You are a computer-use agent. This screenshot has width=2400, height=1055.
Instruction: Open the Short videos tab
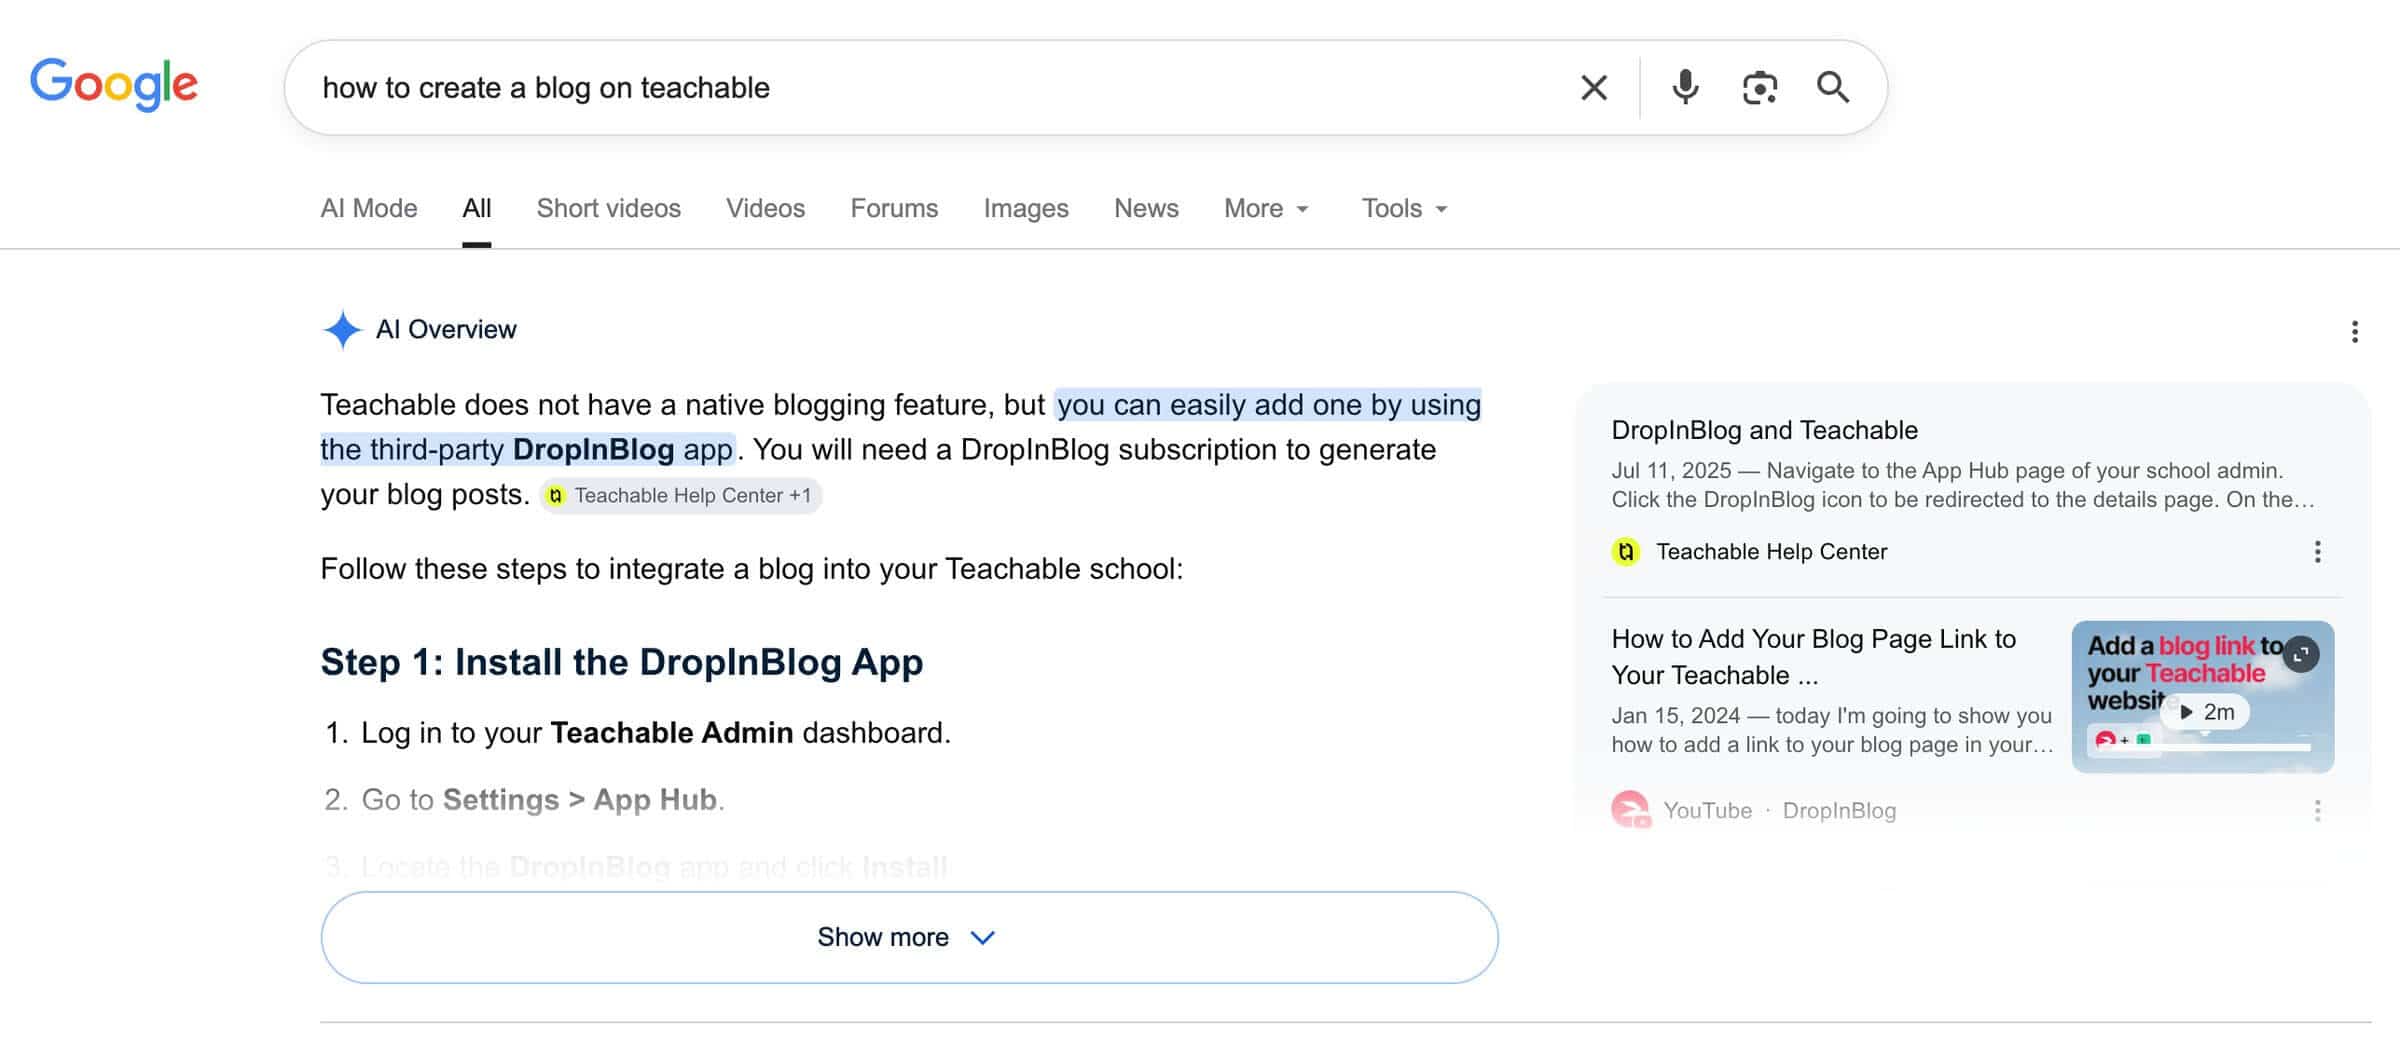pyautogui.click(x=608, y=208)
